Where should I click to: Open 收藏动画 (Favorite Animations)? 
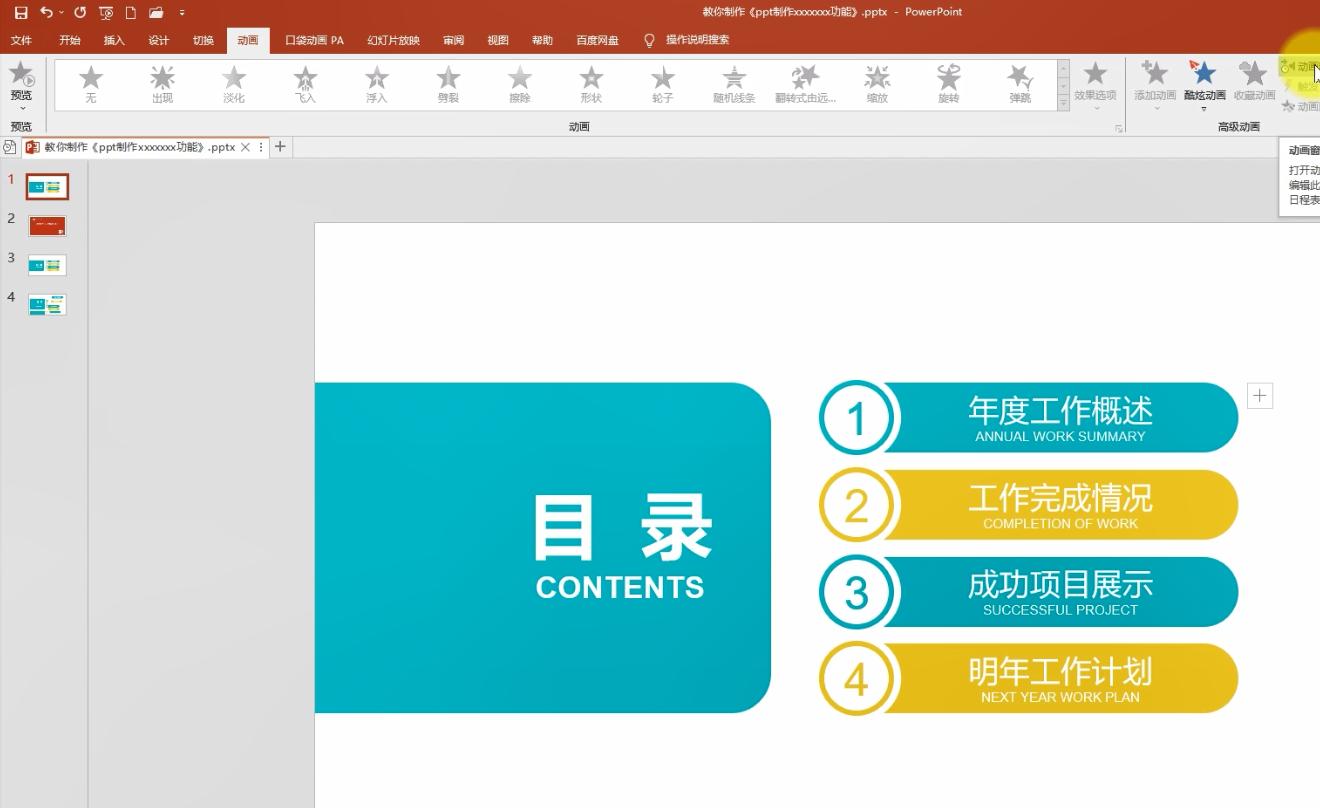pyautogui.click(x=1253, y=83)
